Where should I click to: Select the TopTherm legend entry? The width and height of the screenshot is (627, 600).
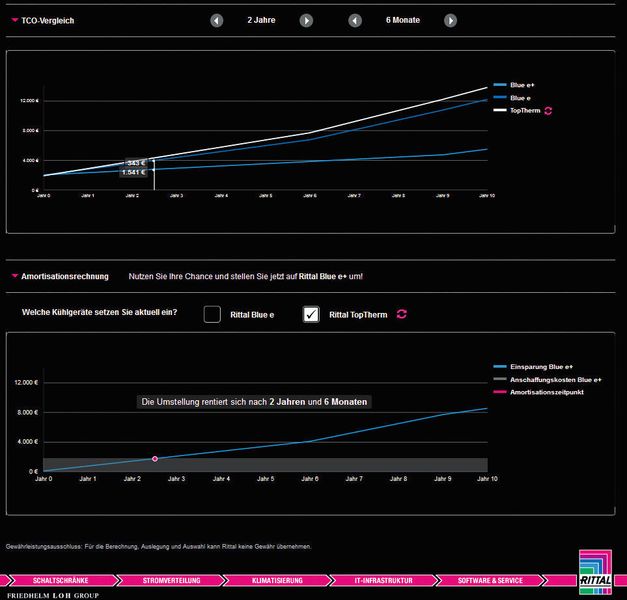pos(517,110)
